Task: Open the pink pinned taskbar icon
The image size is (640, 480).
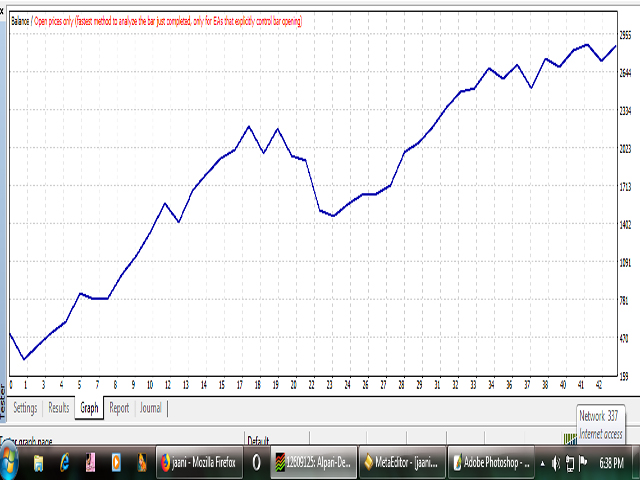Action: pos(90,463)
